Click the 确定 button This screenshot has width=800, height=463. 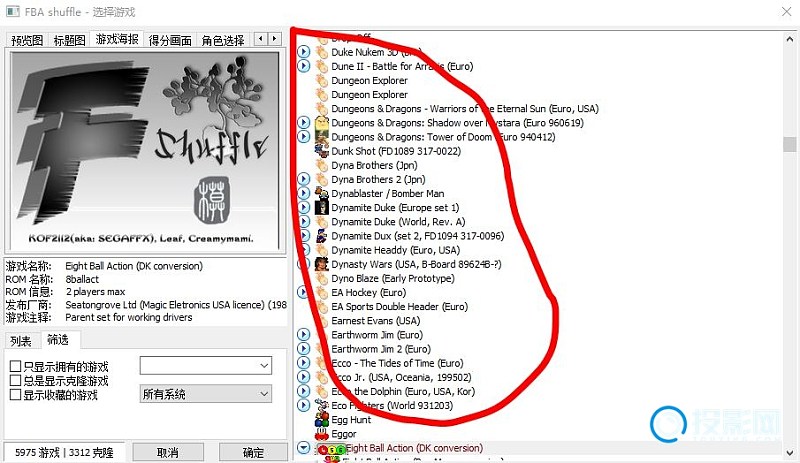coord(253,452)
